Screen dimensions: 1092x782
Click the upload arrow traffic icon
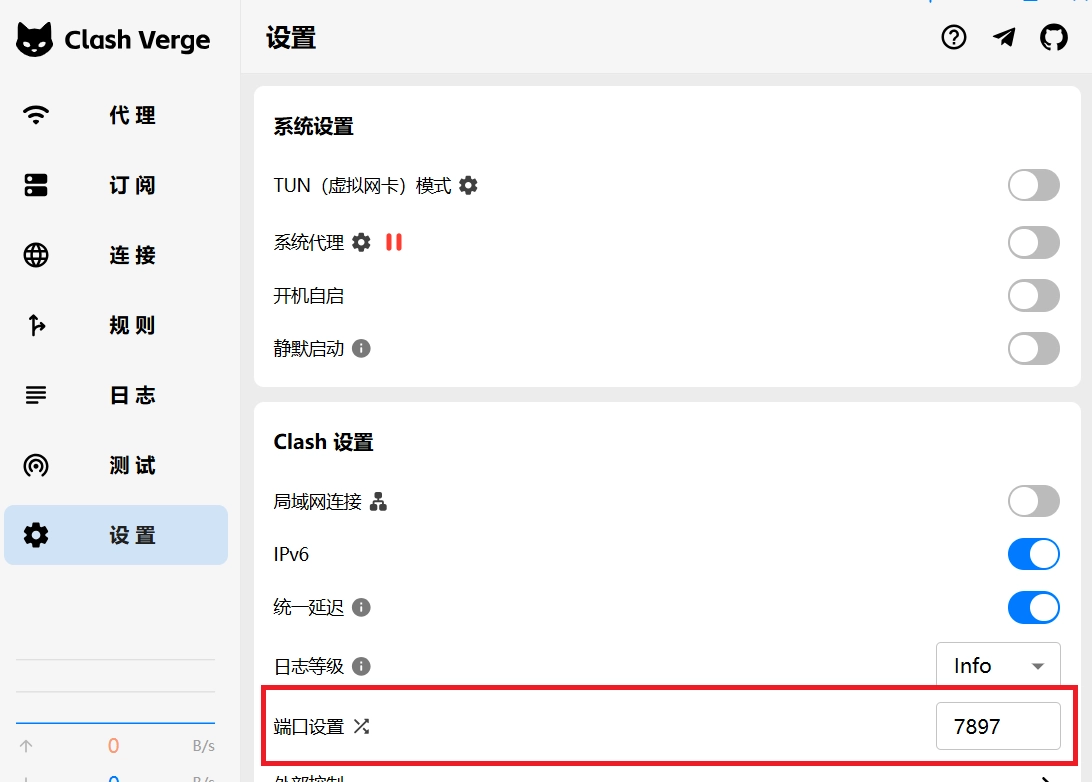(x=26, y=746)
